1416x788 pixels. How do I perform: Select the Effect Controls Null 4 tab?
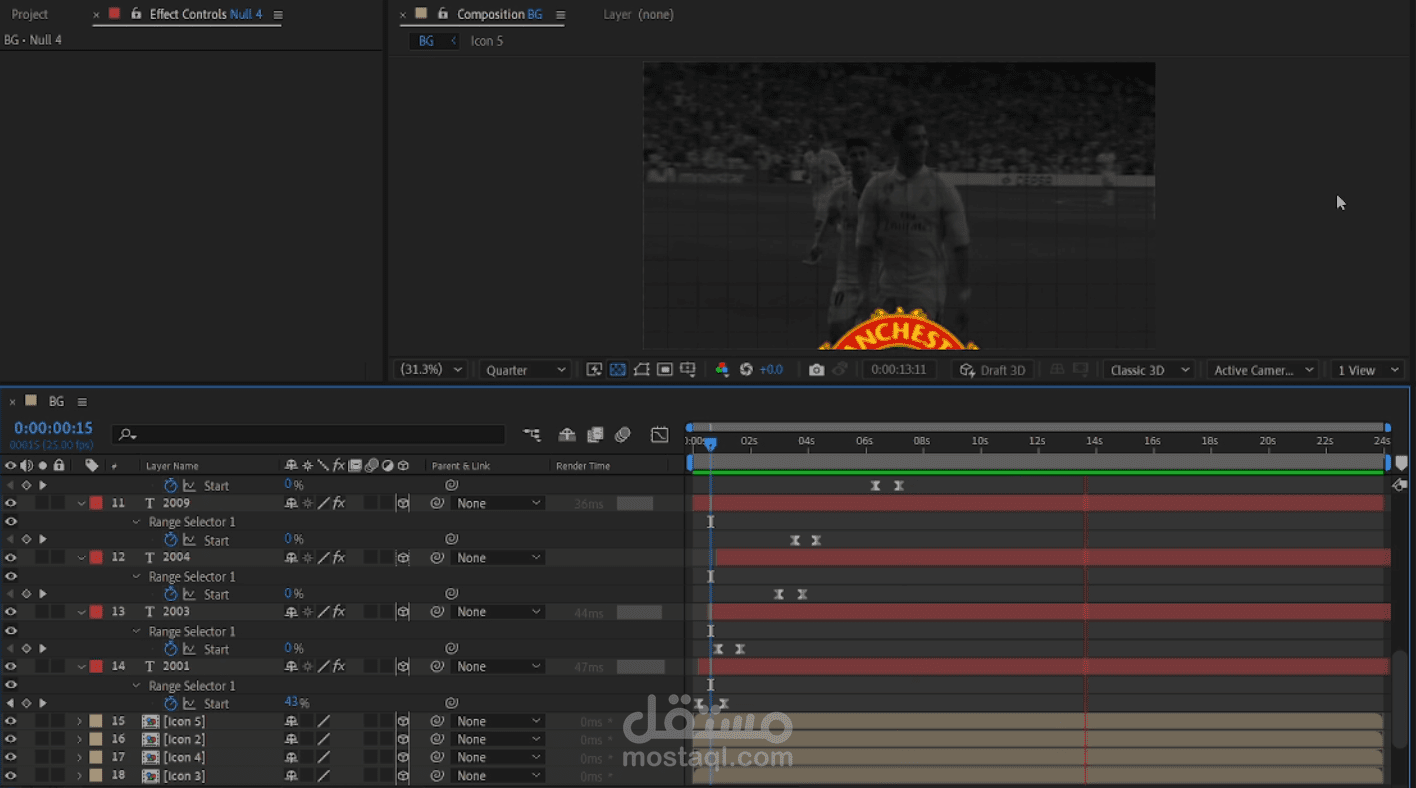(206, 14)
